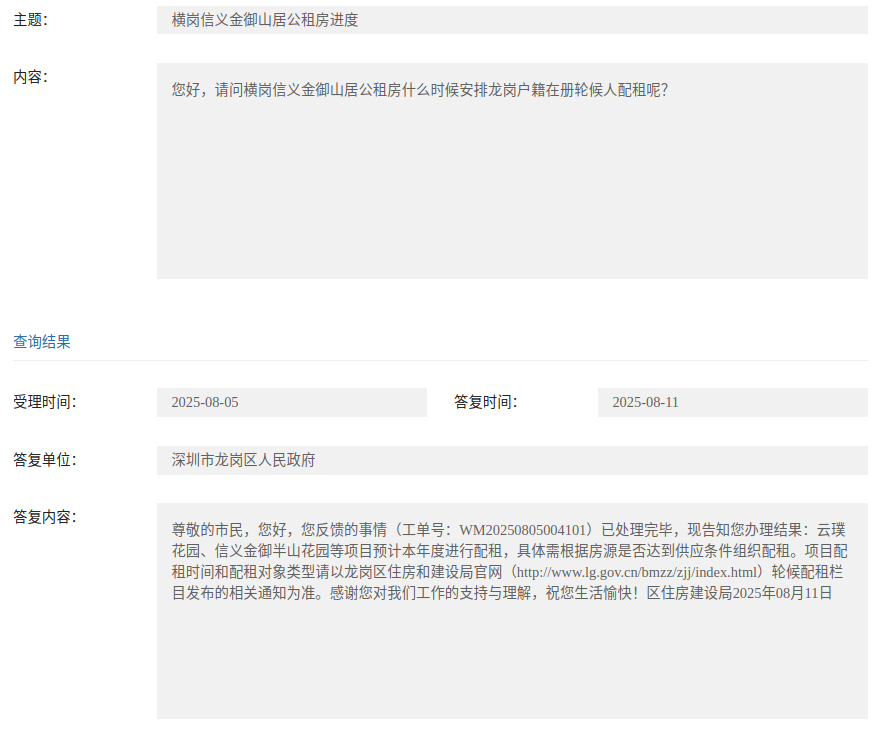Click the 答复单位: label
887x731 pixels.
[45, 460]
